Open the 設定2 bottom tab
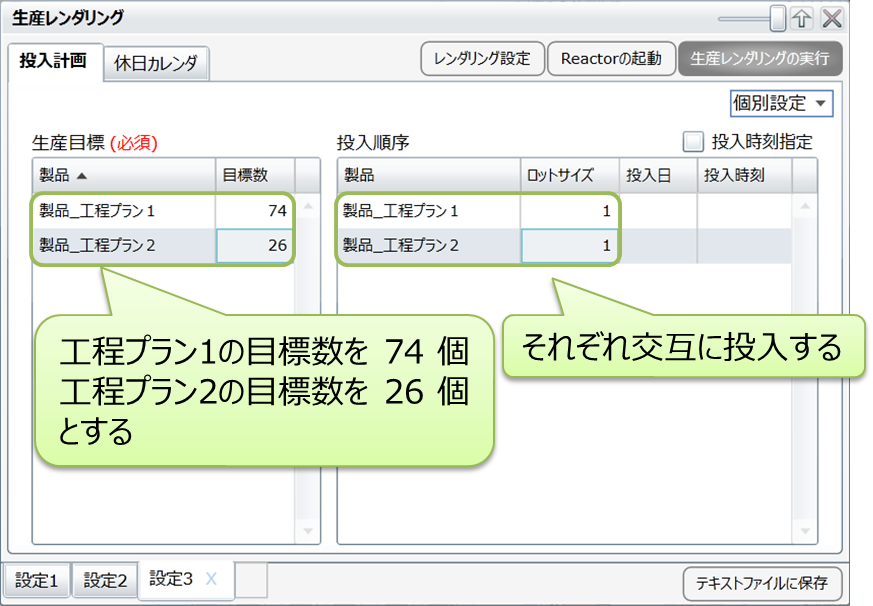The width and height of the screenshot is (873, 606). pyautogui.click(x=105, y=580)
